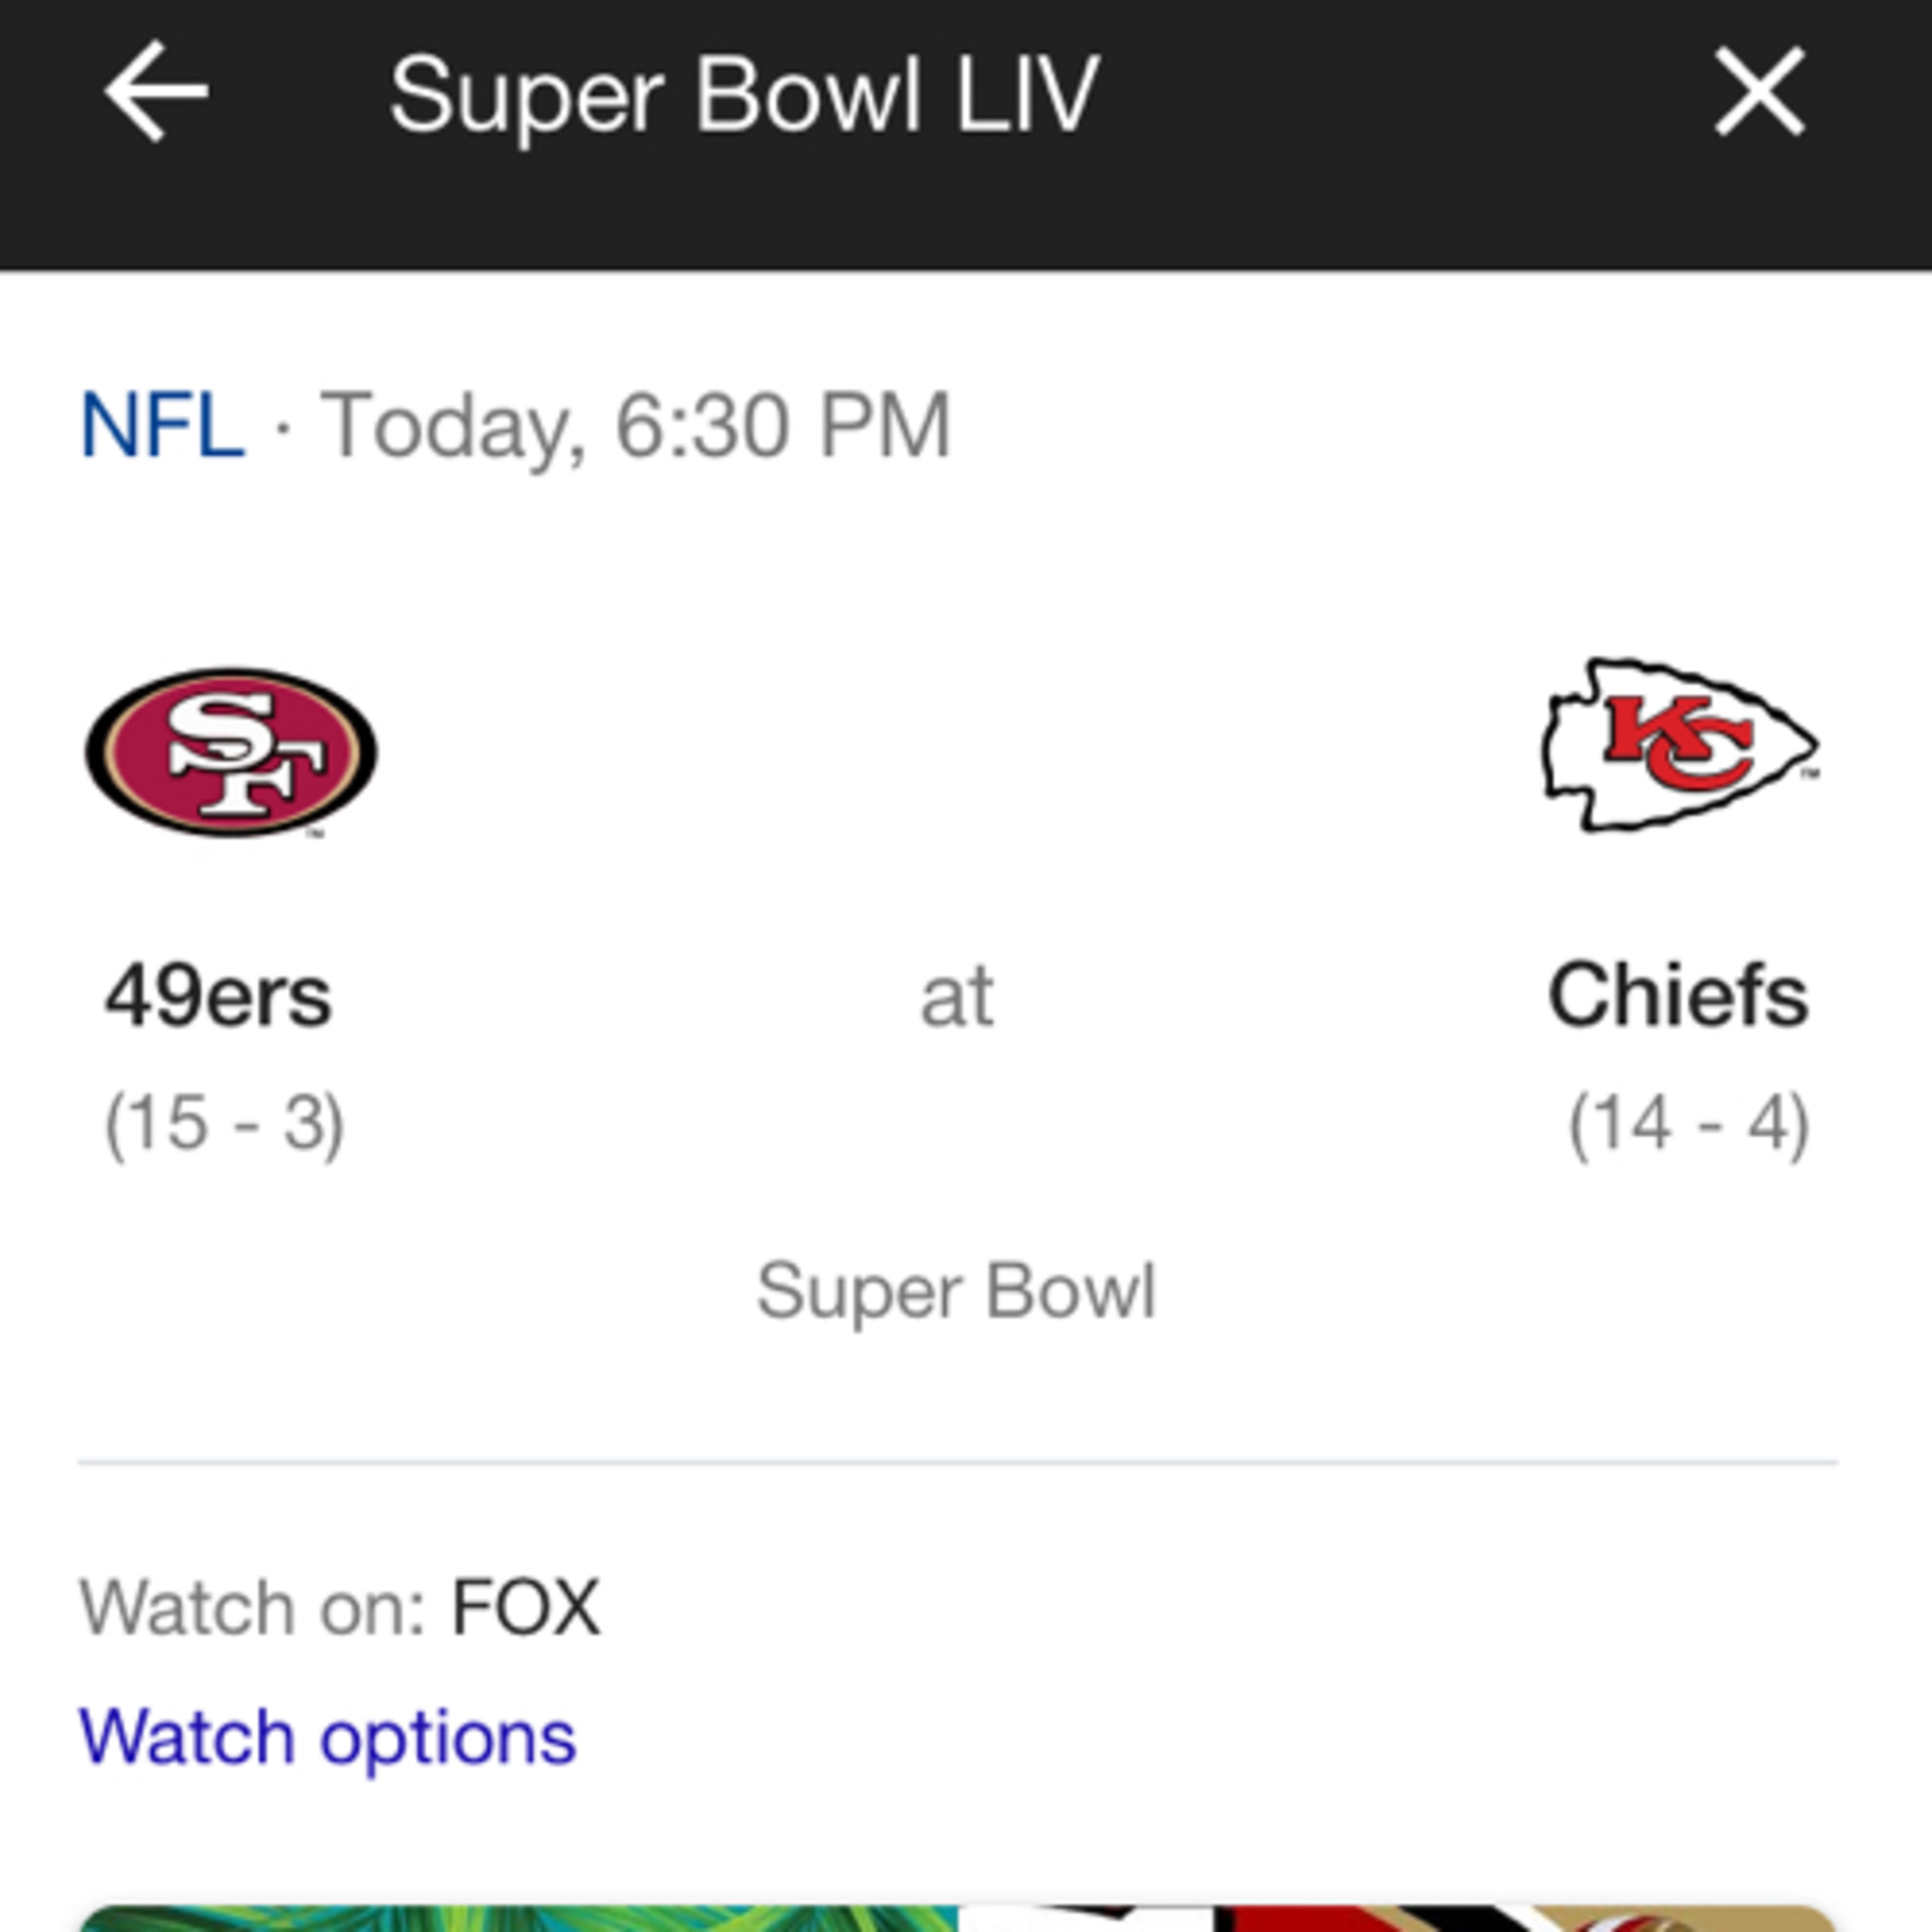Click the "Watch on:" label
This screenshot has height=1932, width=1932.
pos(253,1608)
